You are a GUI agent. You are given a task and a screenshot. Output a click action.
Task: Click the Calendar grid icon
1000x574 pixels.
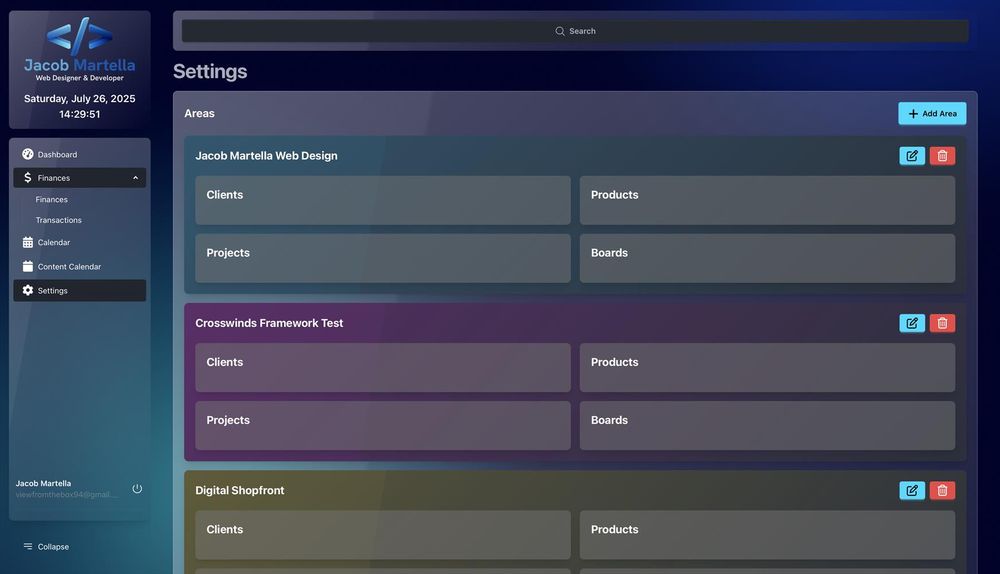pyautogui.click(x=27, y=242)
